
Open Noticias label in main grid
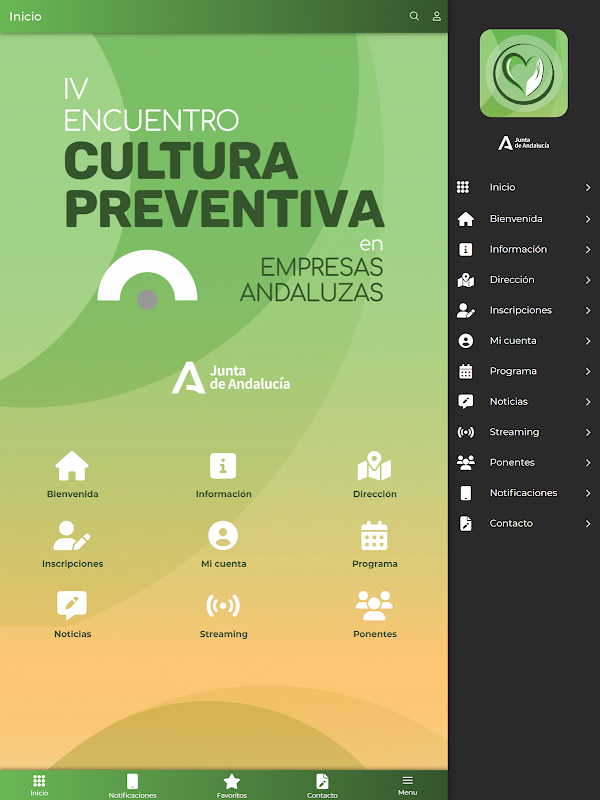[72, 634]
